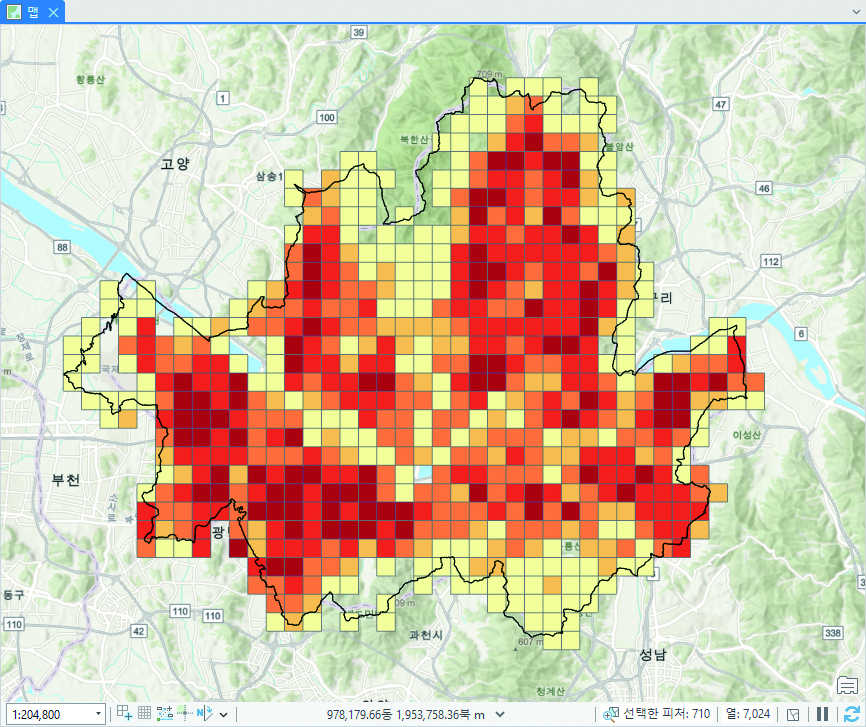
Task: Click the grid icon in status bar
Action: point(144,713)
